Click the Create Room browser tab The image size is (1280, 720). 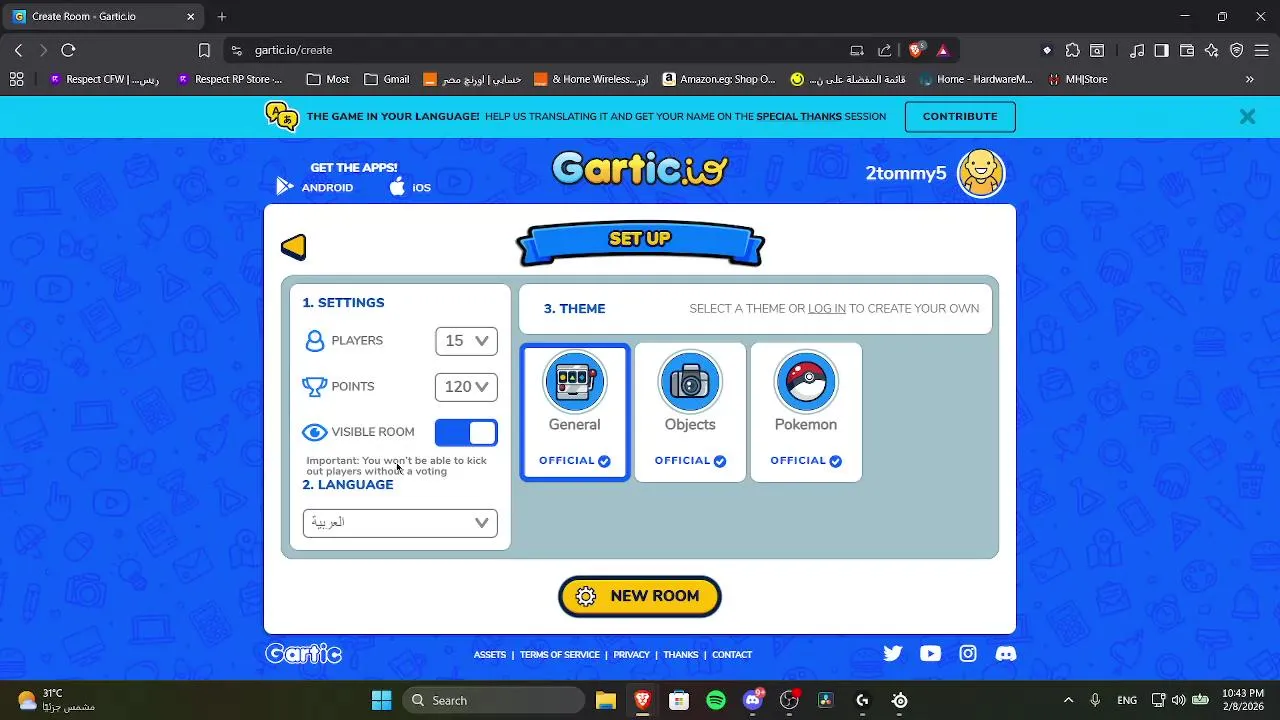point(105,17)
